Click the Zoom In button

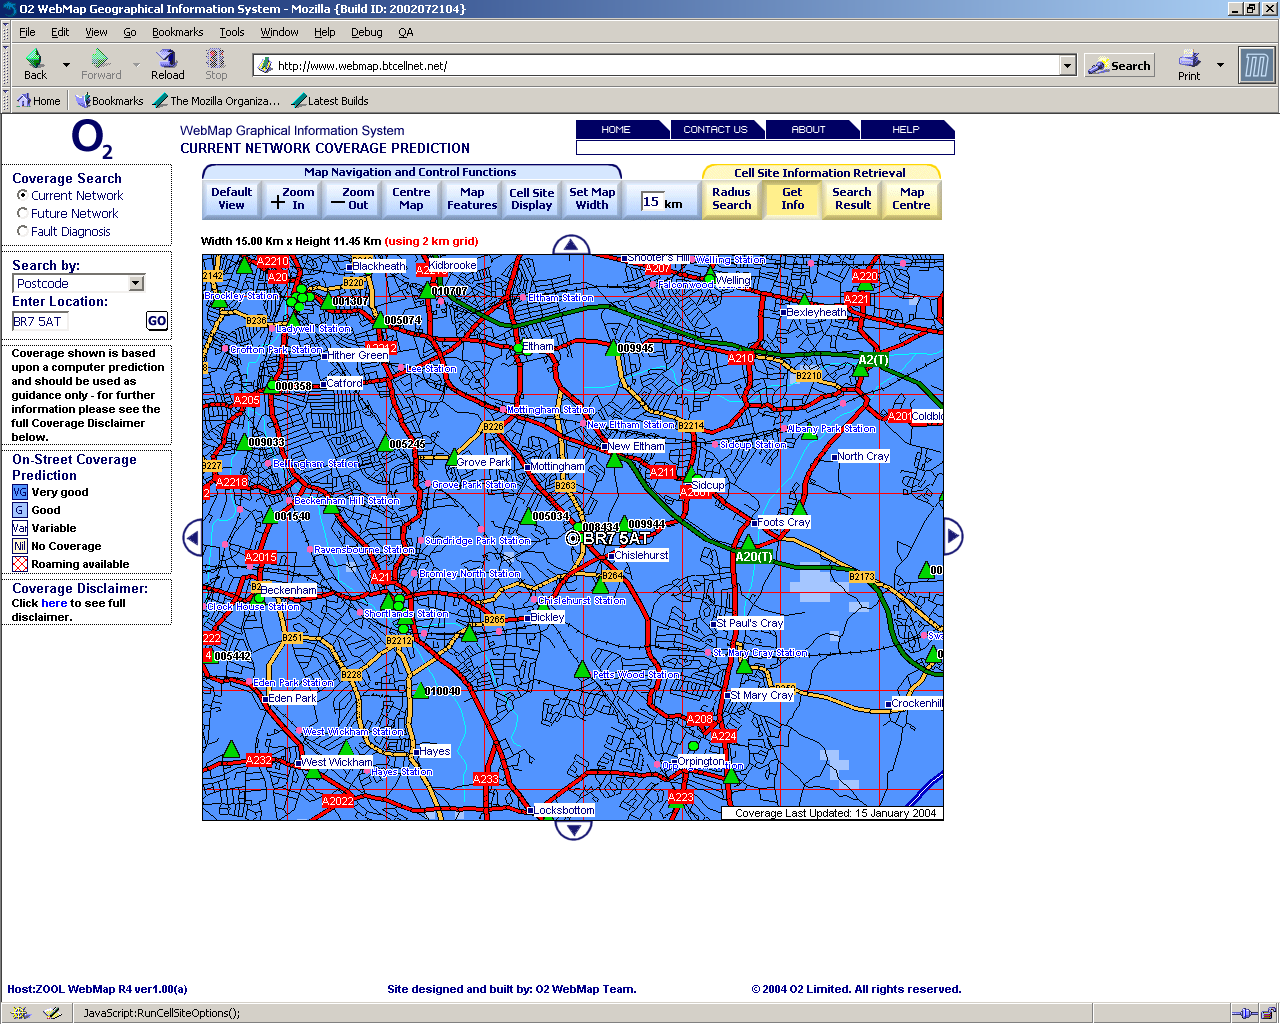point(291,199)
